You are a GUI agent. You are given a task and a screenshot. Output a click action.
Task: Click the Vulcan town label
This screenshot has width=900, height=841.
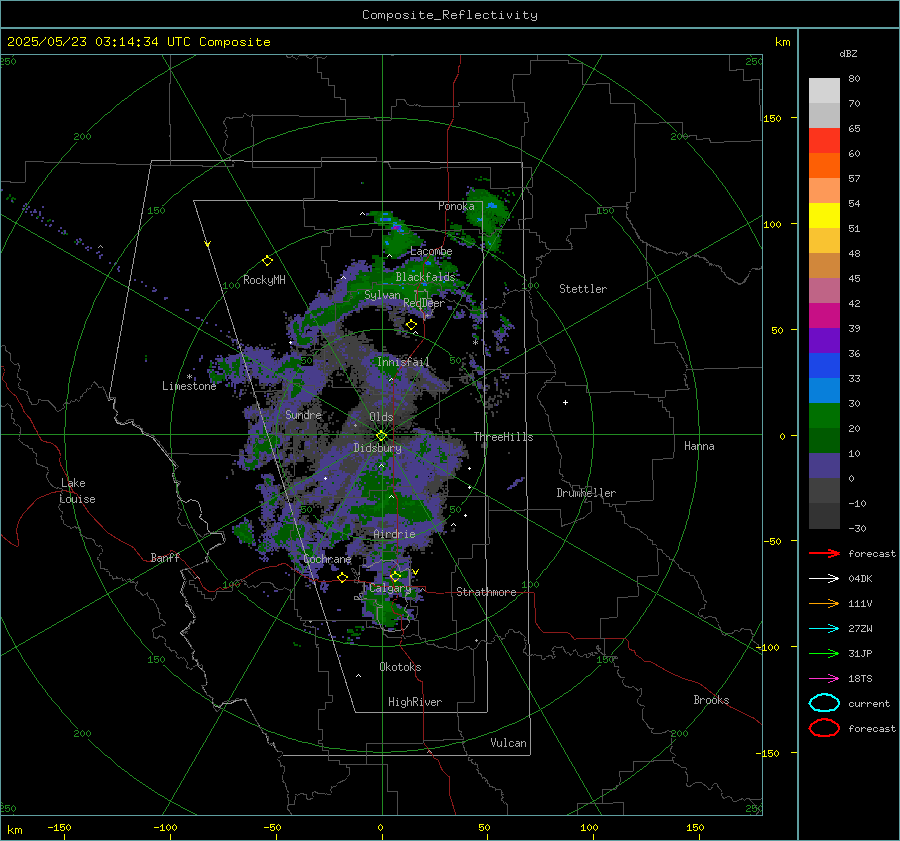(x=509, y=743)
